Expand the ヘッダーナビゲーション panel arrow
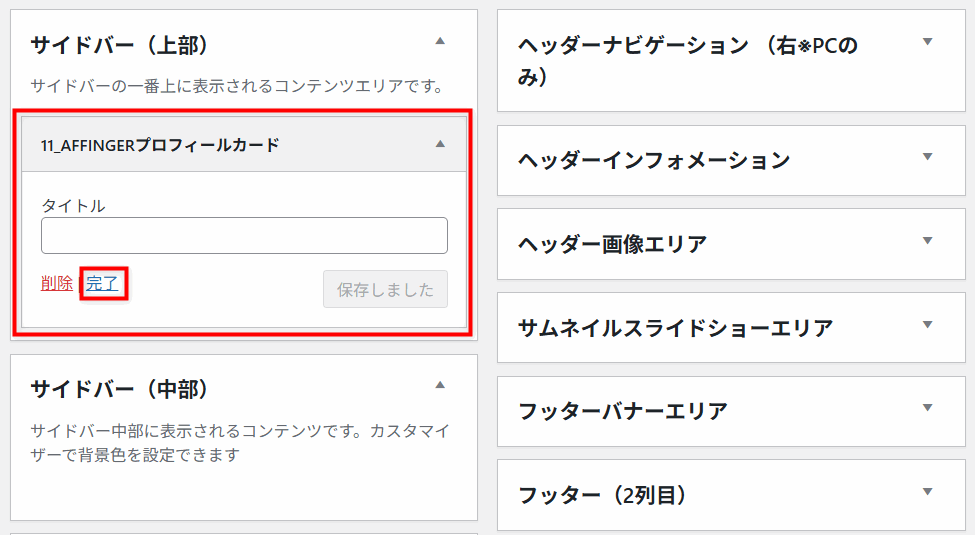This screenshot has height=535, width=975. point(928,42)
